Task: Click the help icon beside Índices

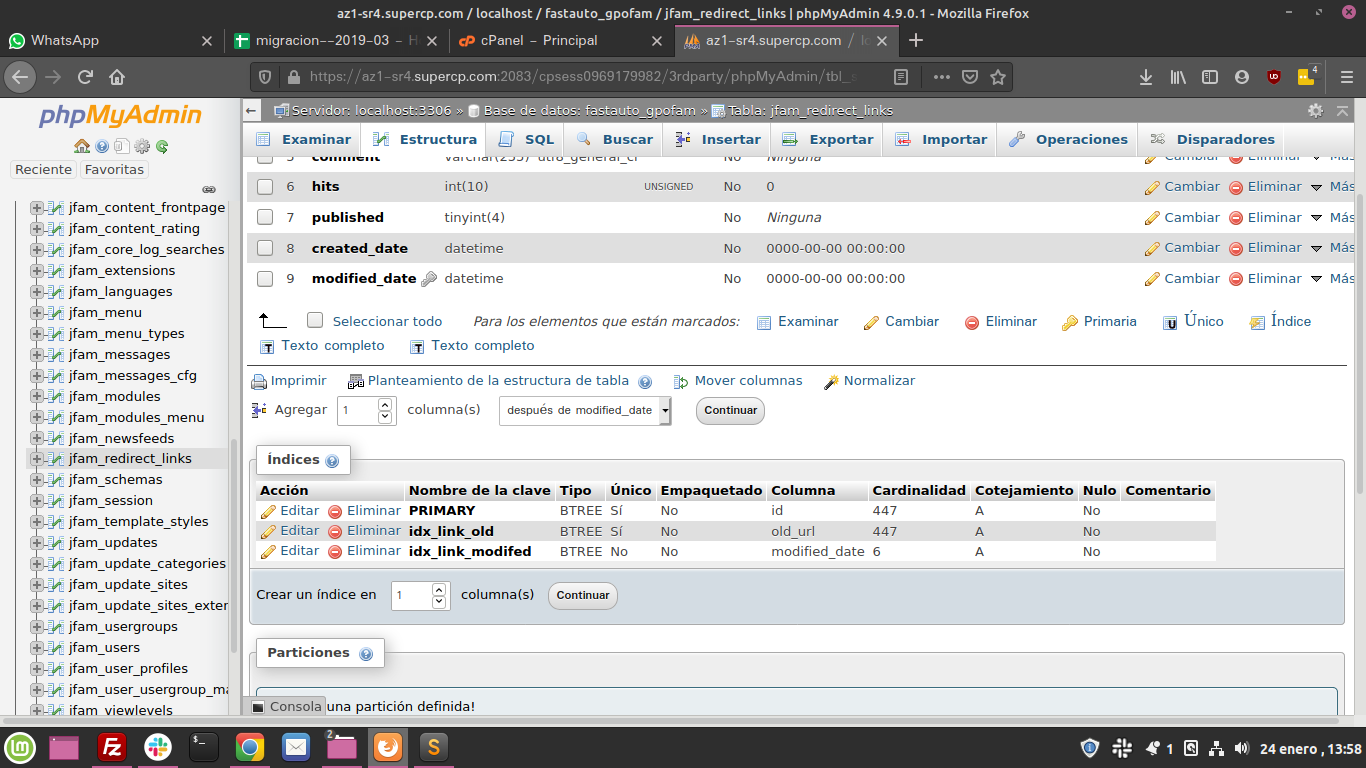Action: click(332, 461)
